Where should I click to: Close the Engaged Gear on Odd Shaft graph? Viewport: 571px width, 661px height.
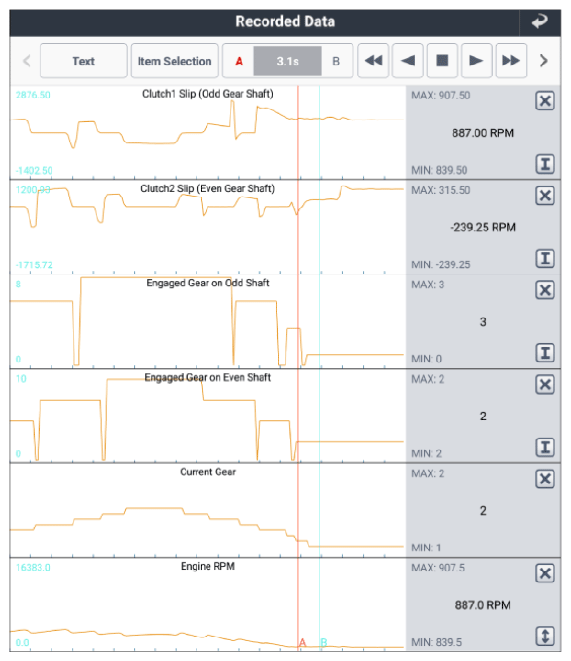[x=544, y=290]
